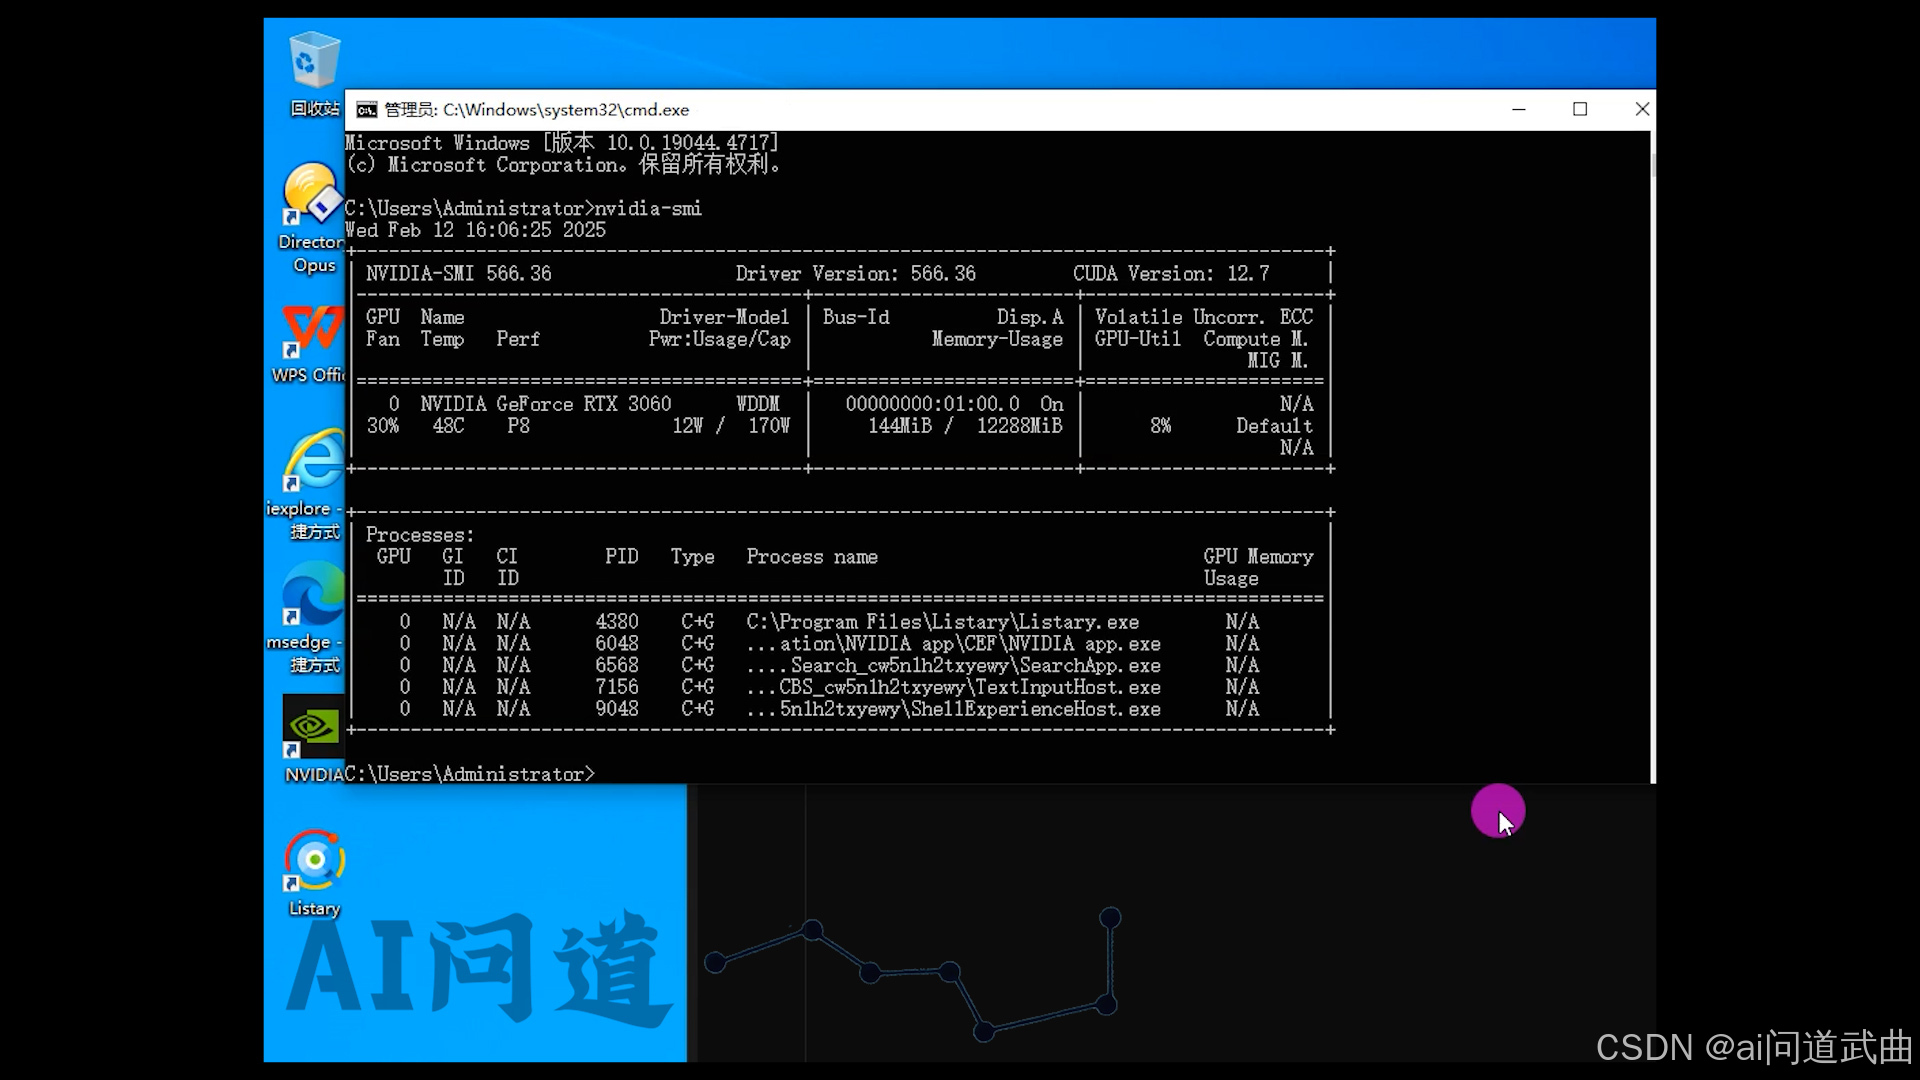Click the Listary label under the desktop icon
This screenshot has height=1080, width=1920.
[x=314, y=908]
